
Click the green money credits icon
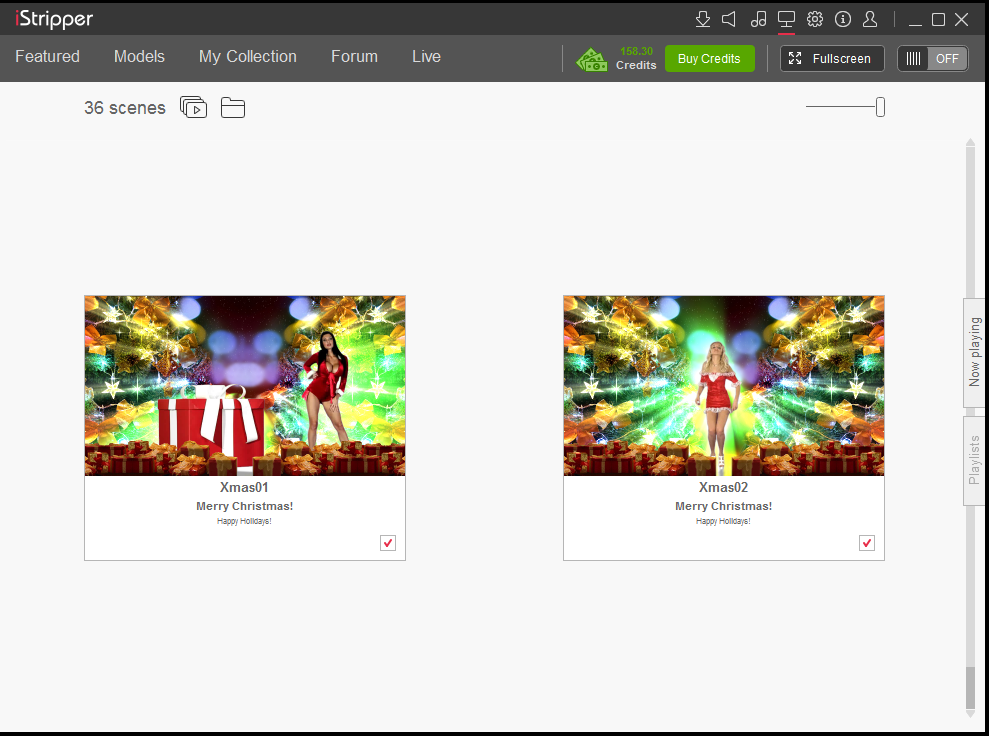point(592,60)
